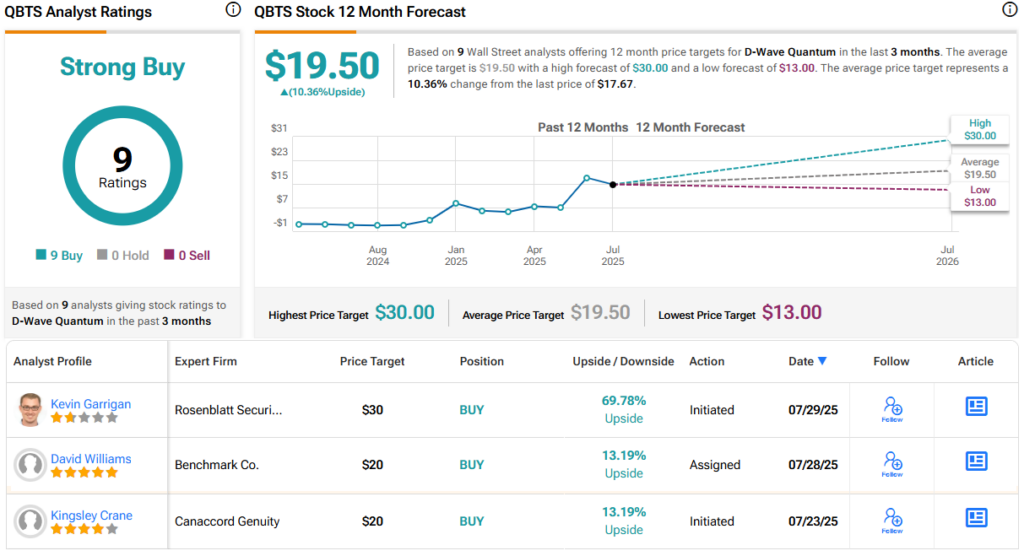Click the Jul 2025 black chart data point
Screen dimensions: 1024x556
(x=612, y=184)
